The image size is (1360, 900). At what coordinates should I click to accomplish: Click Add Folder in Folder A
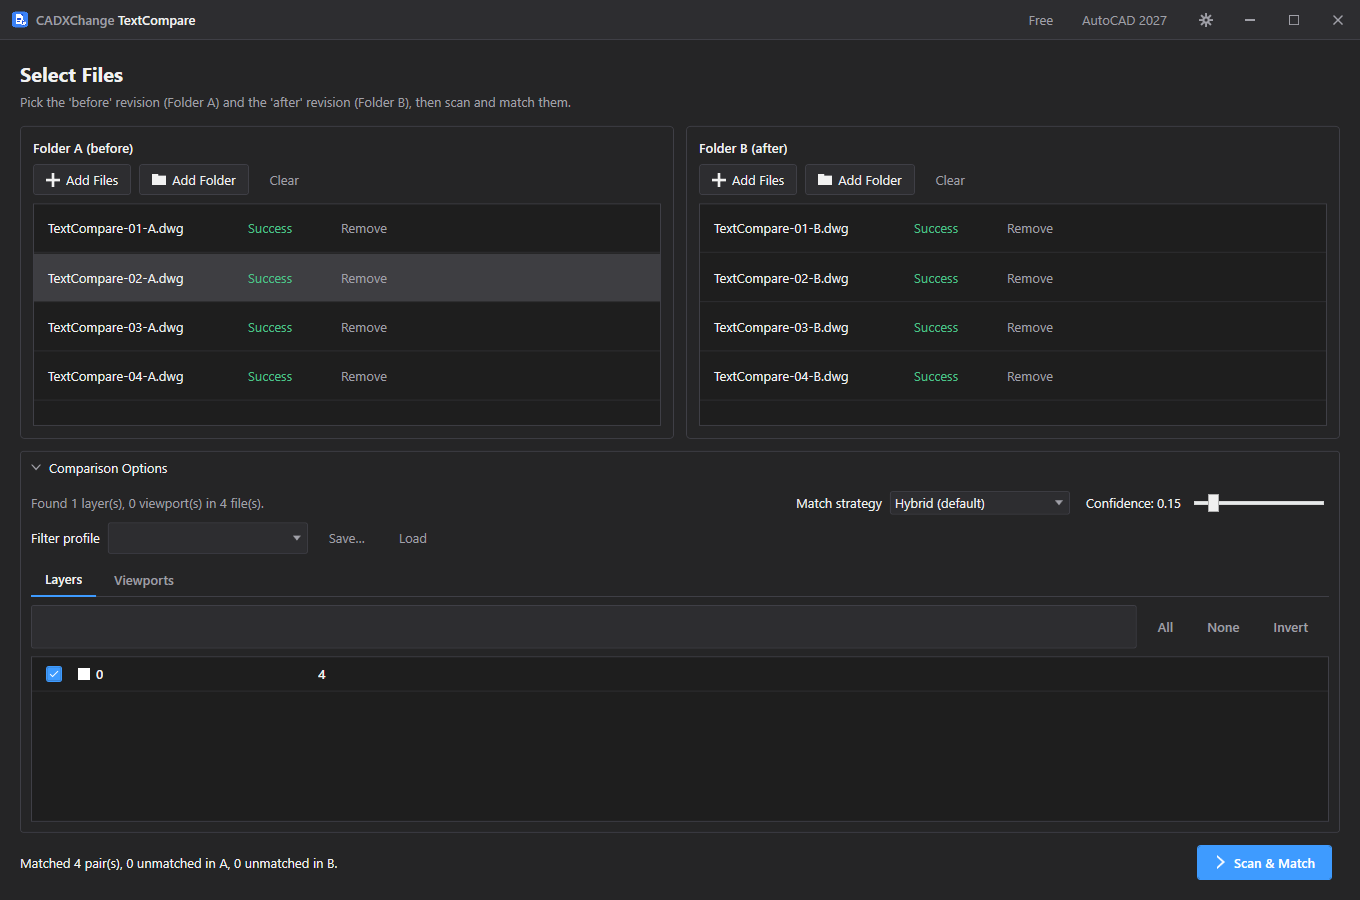pyautogui.click(x=194, y=180)
